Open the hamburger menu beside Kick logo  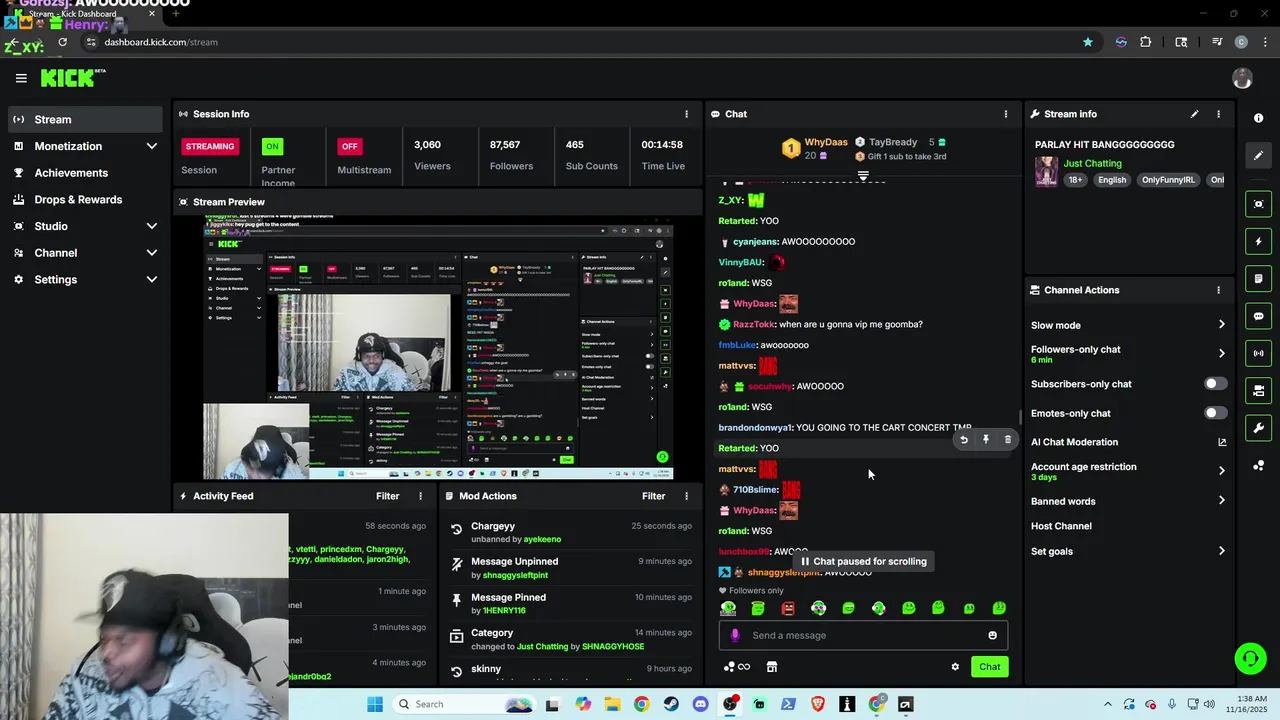click(x=21, y=78)
